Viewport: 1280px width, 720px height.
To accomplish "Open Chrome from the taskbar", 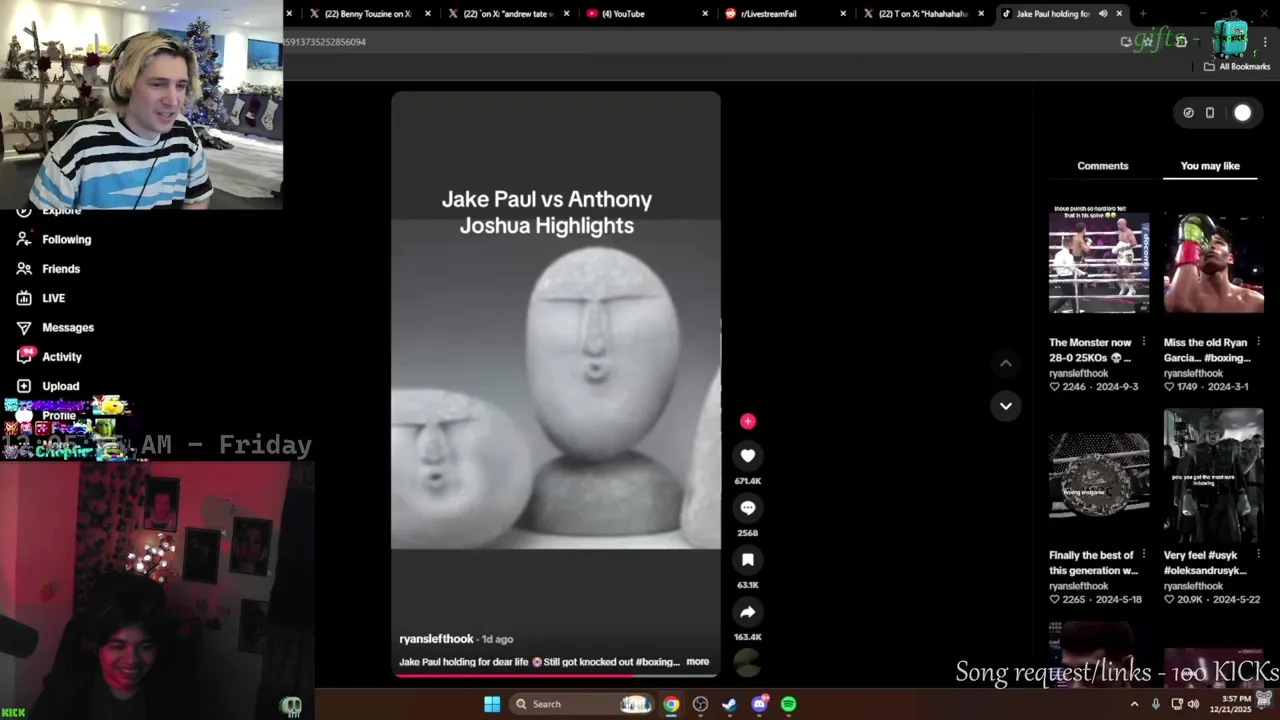I will click(671, 704).
